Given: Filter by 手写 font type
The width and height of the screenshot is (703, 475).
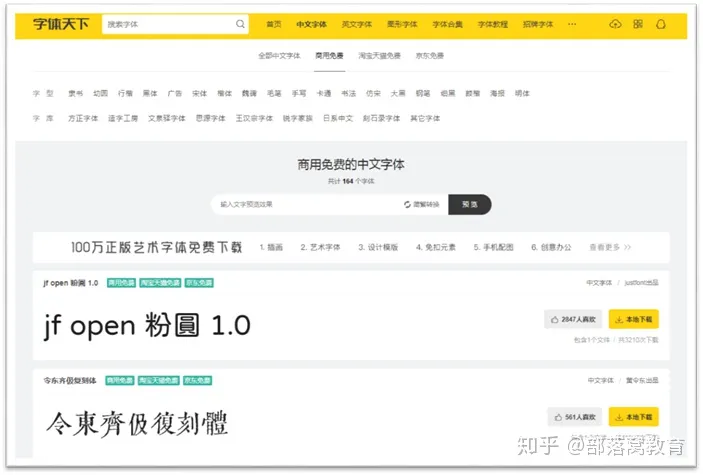Looking at the screenshot, I should (x=299, y=93).
